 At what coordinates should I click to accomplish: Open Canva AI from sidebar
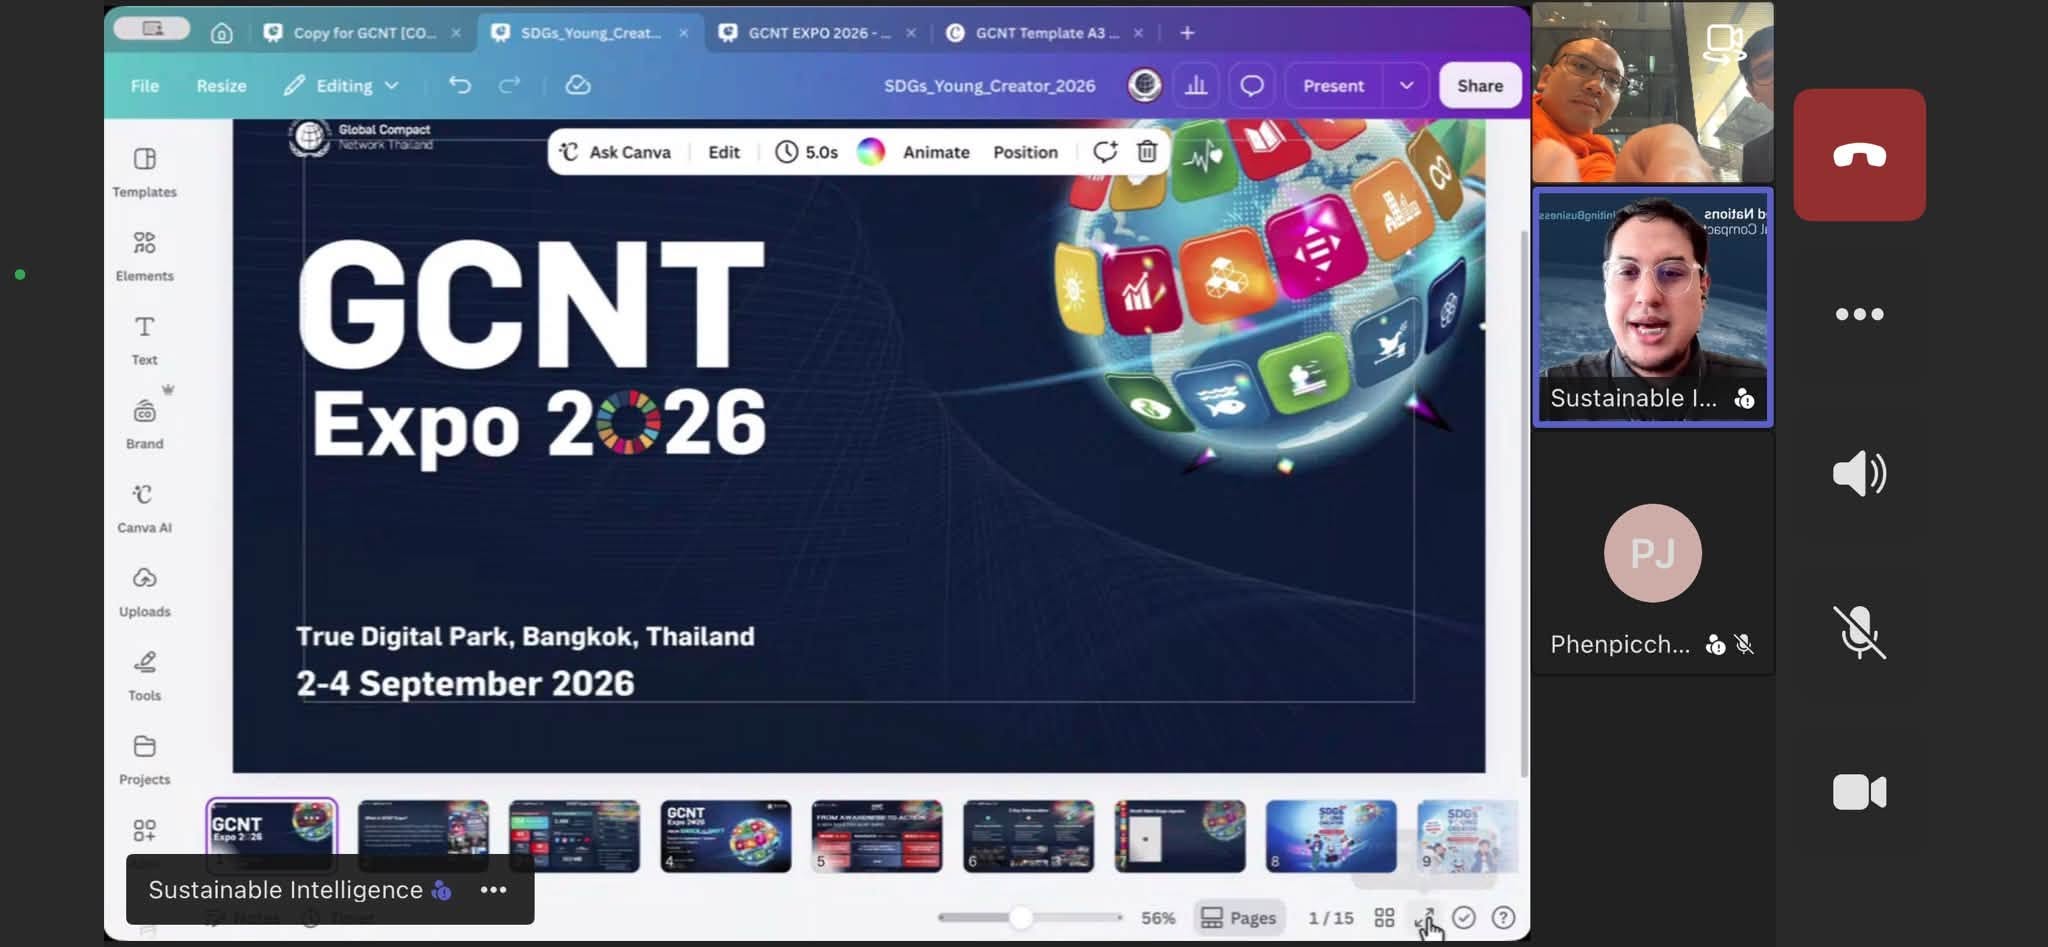click(x=144, y=508)
